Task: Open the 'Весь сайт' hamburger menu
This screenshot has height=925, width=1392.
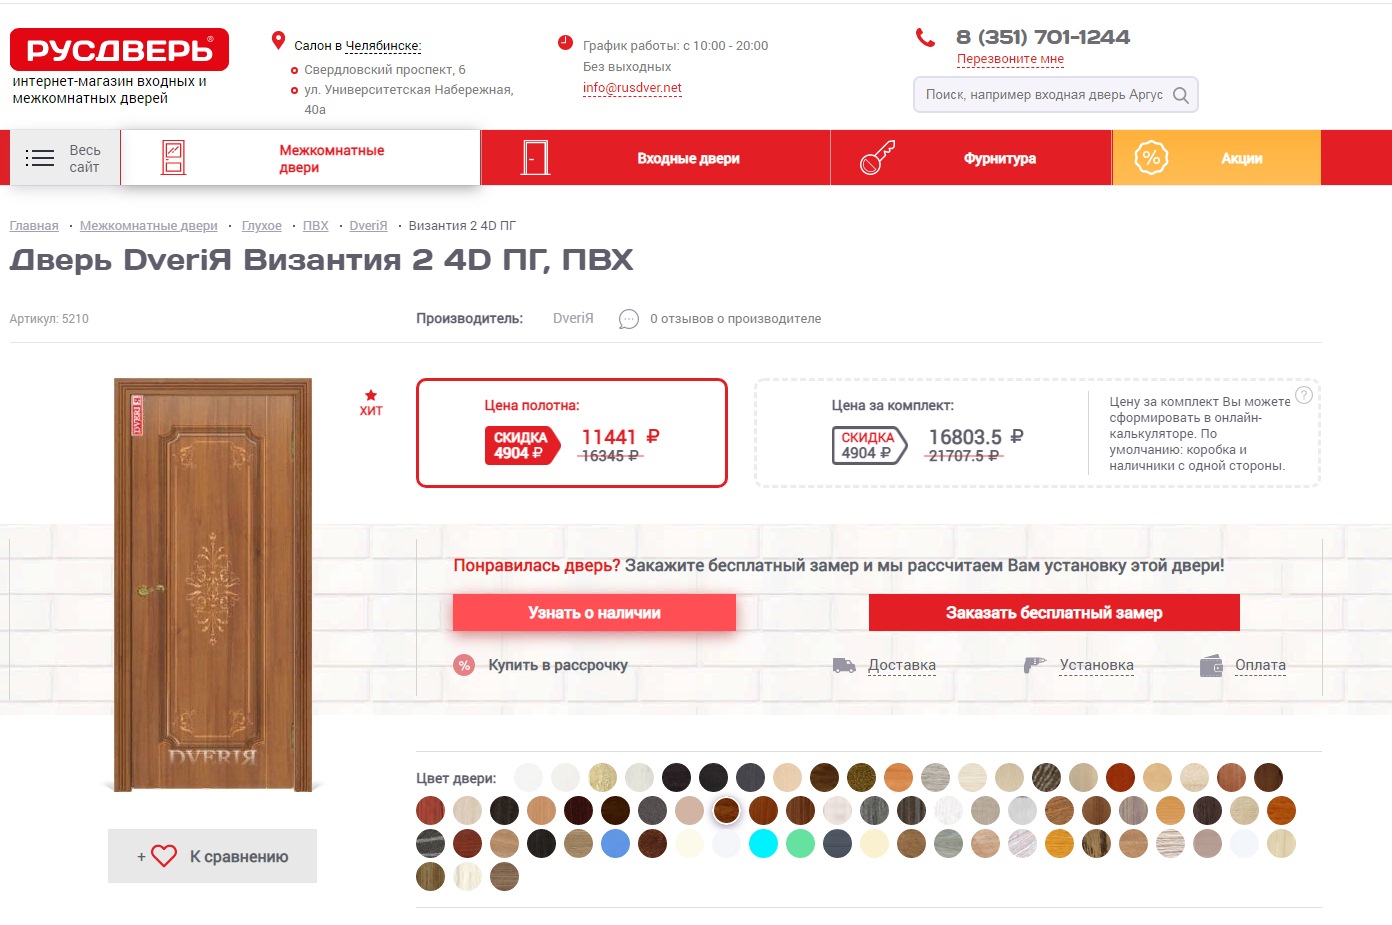Action: (x=65, y=158)
